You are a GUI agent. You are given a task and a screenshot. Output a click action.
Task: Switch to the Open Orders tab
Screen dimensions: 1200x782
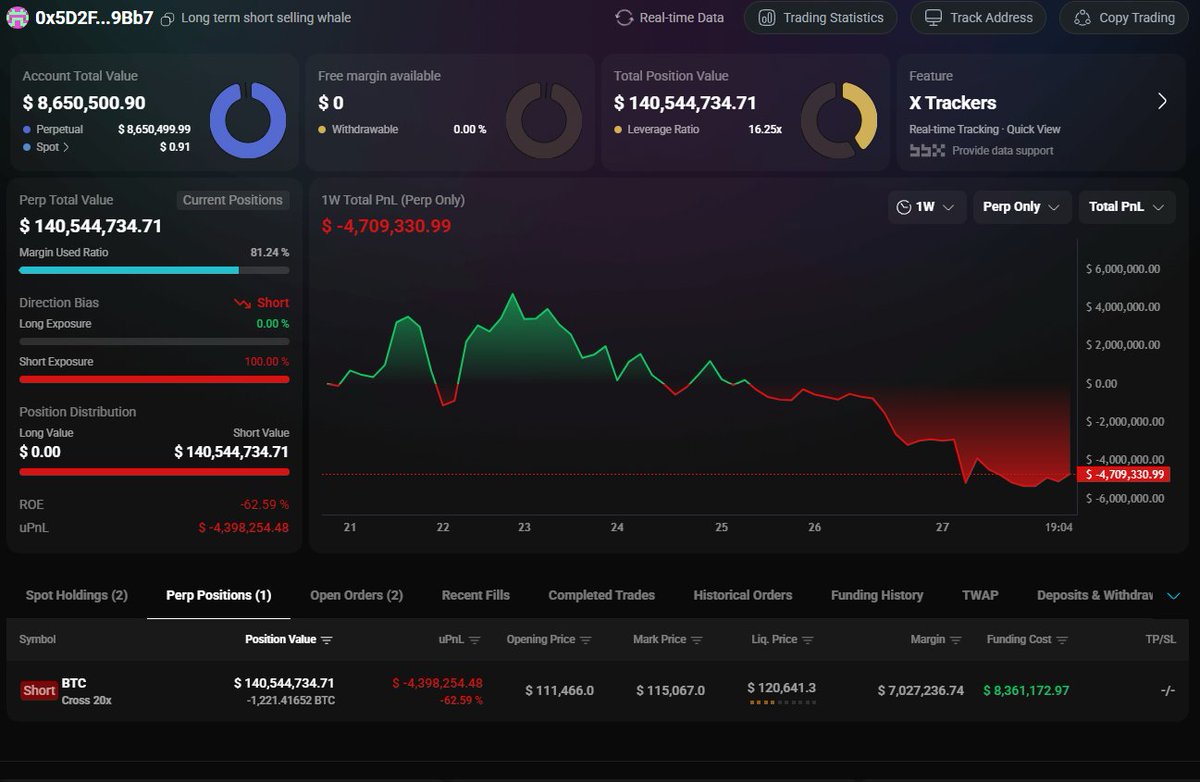point(356,595)
